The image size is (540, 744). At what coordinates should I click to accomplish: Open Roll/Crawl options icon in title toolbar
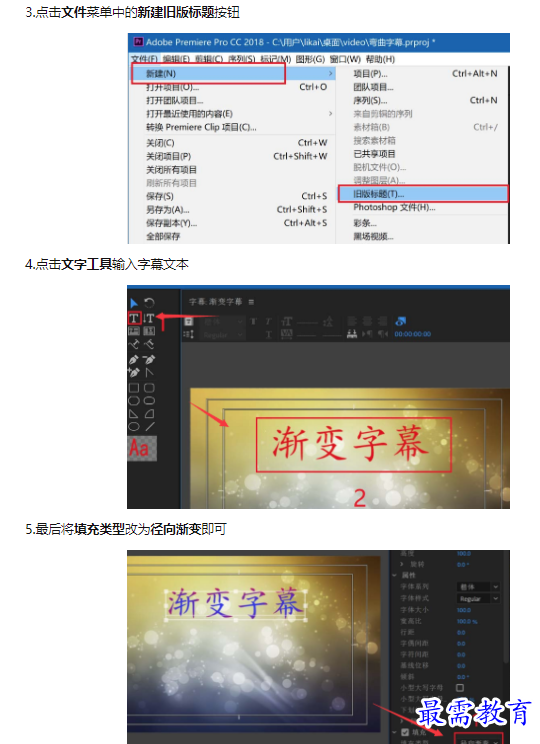(x=188, y=334)
